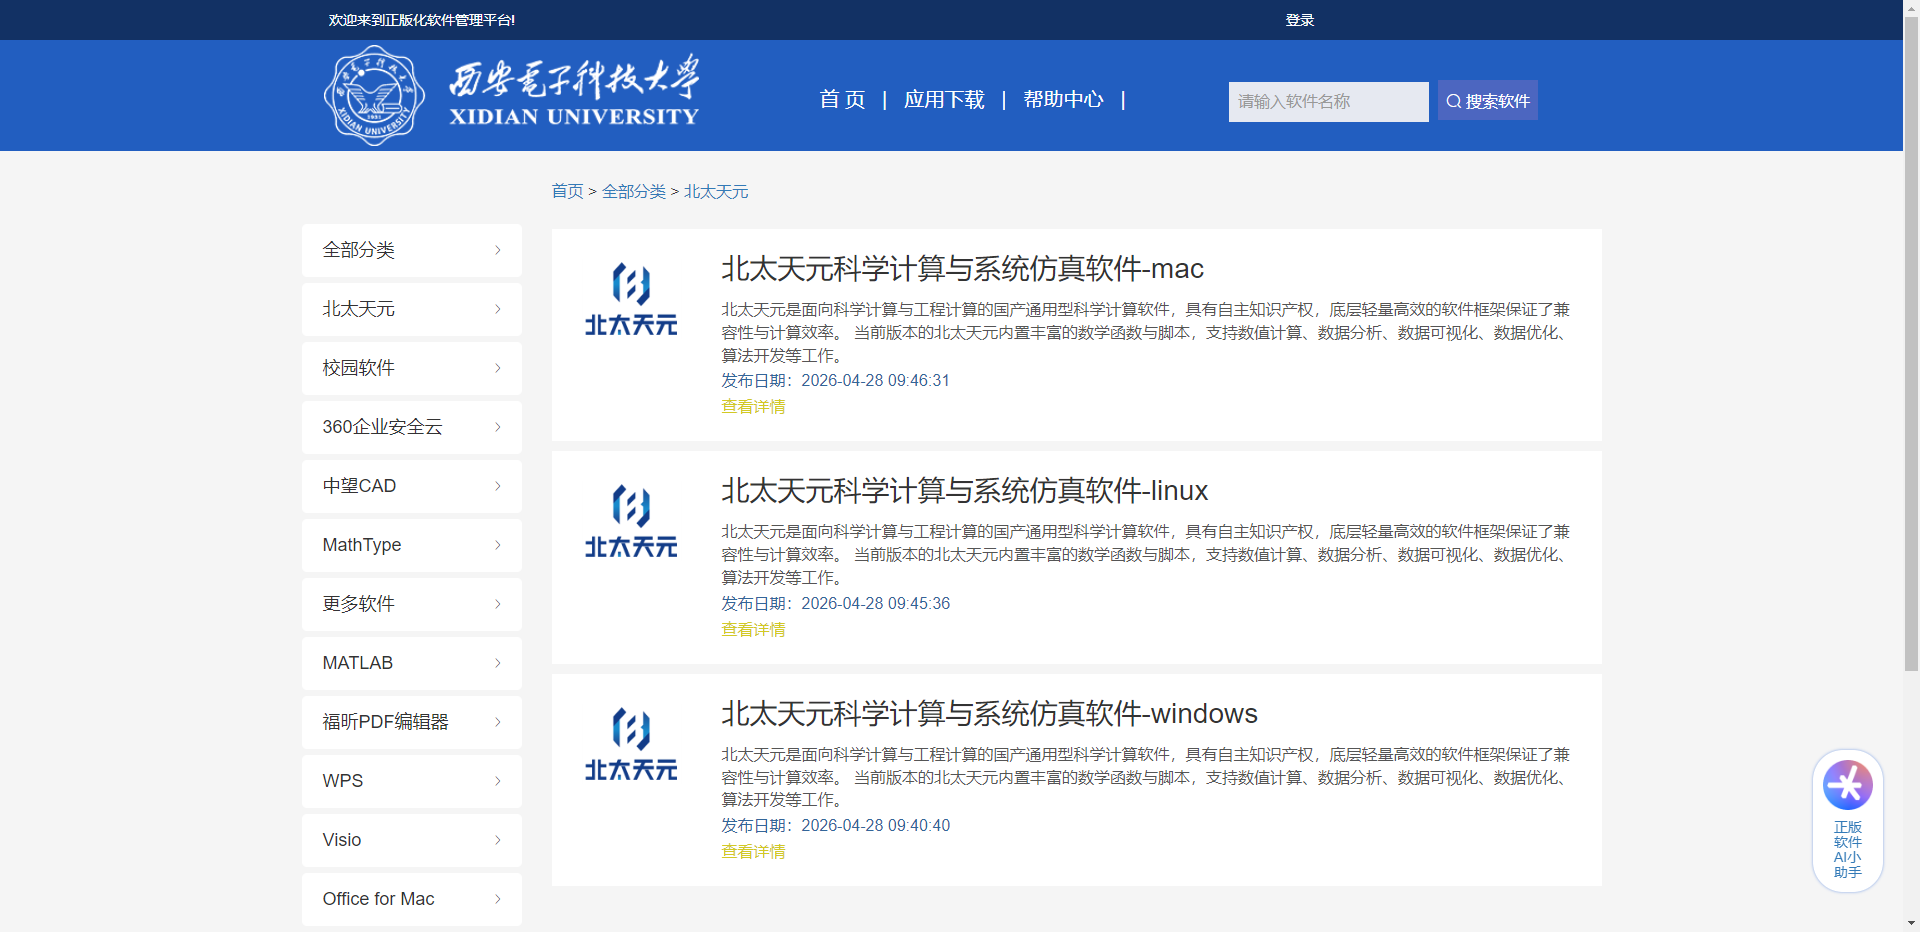Click the Xidian University round emblem logo
Image resolution: width=1920 pixels, height=932 pixels.
click(374, 96)
